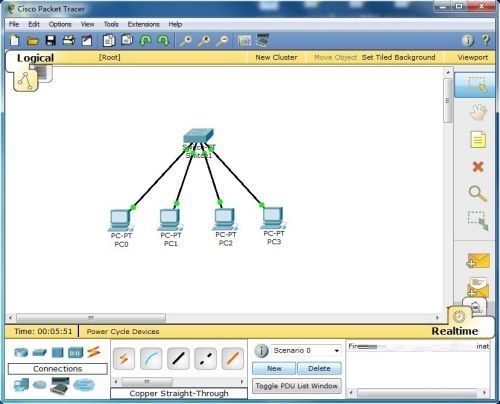Open the Custom Devices Dialog icon
Viewport: 500px width, 404px height.
pyautogui.click(x=263, y=40)
